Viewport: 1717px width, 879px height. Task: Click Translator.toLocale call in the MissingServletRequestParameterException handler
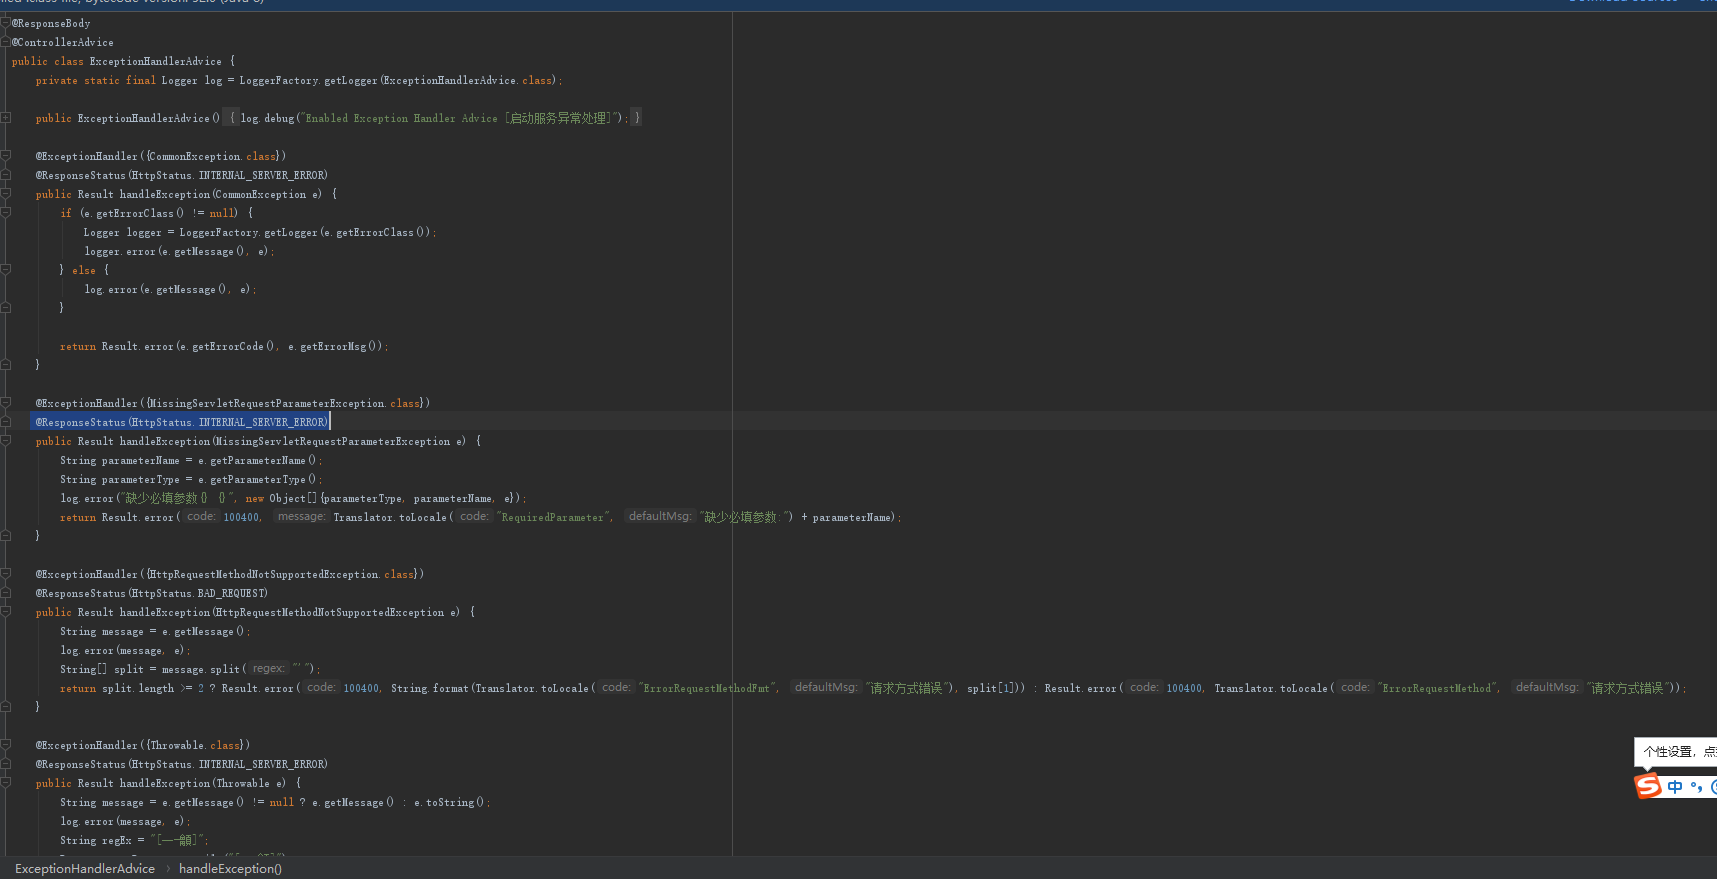coord(390,517)
